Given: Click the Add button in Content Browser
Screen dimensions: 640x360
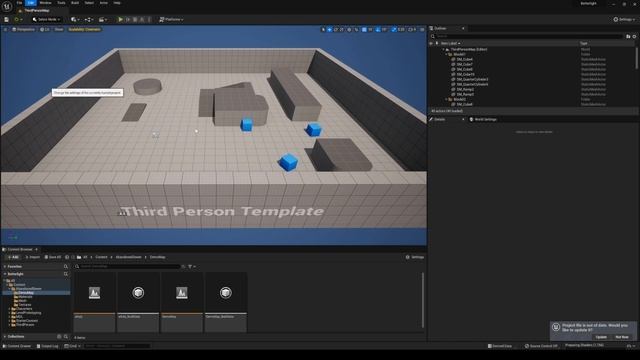Looking at the screenshot, I should coord(13,257).
